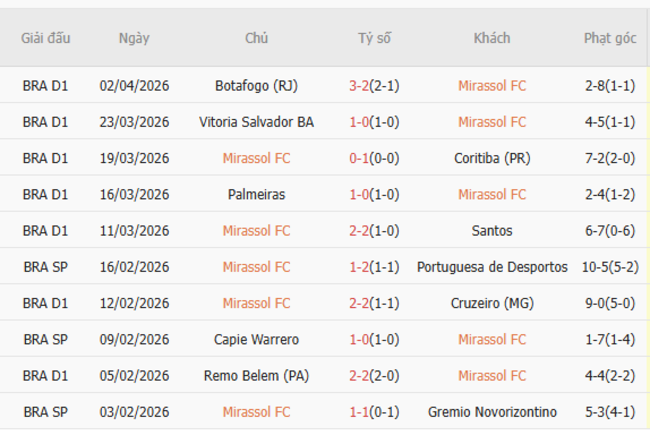Open the Portuguesa de Desportos team link
The height and width of the screenshot is (435, 650).
pyautogui.click(x=492, y=267)
